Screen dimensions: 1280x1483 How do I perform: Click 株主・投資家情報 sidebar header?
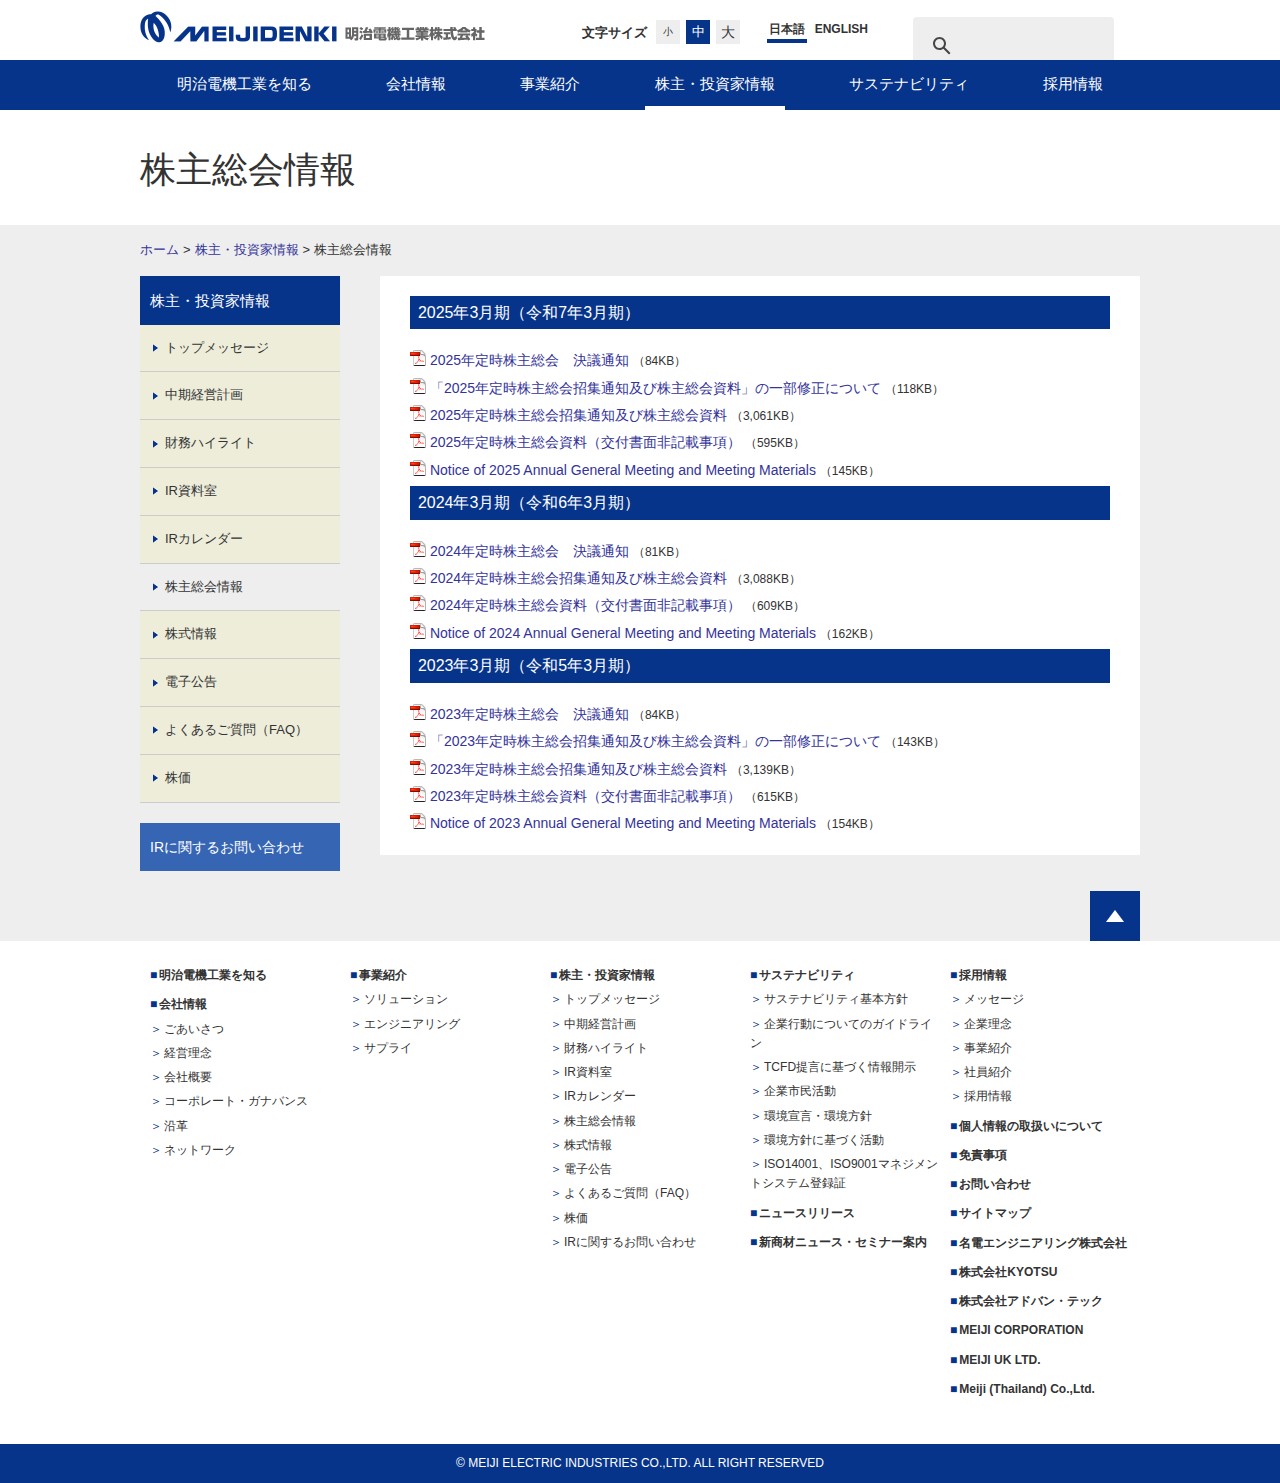(x=240, y=301)
